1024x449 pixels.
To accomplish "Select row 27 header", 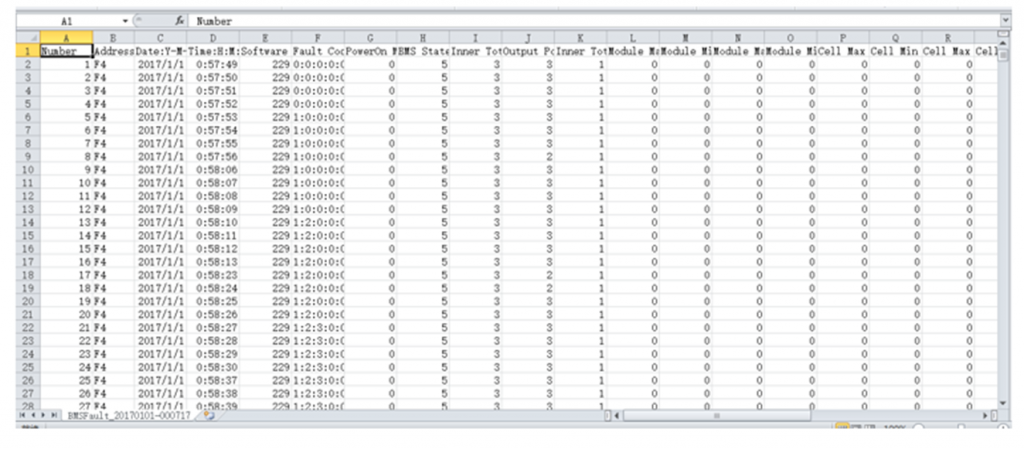I will pyautogui.click(x=27, y=394).
